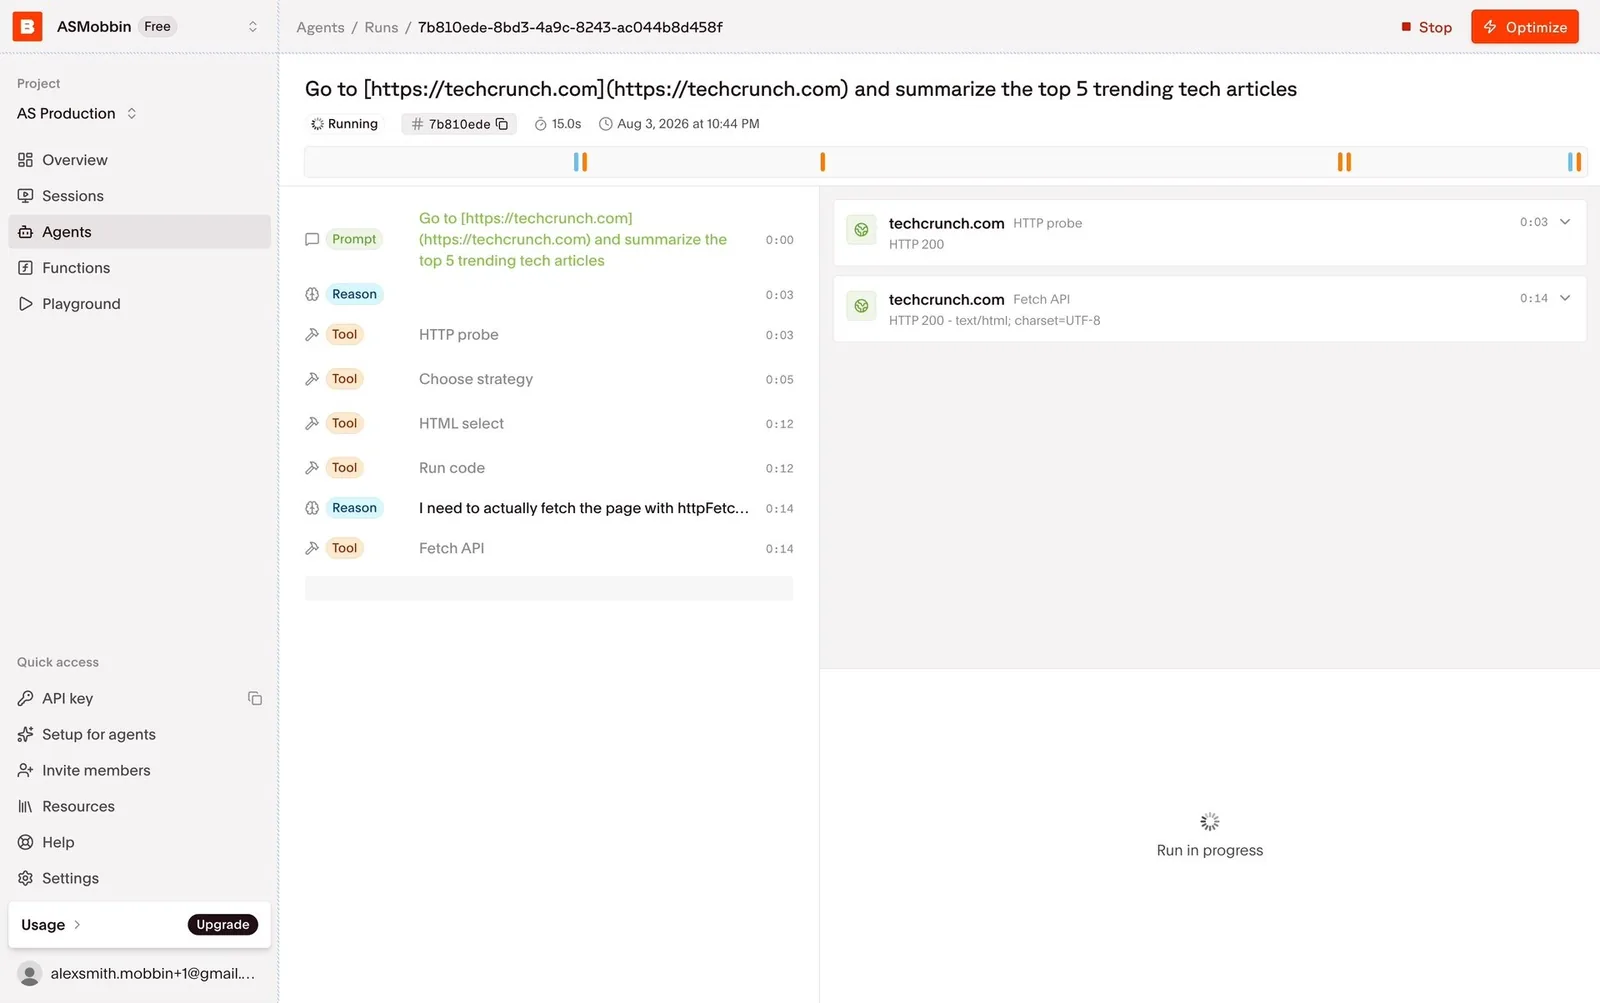
Task: Click the Overview grid icon
Action: pos(26,160)
